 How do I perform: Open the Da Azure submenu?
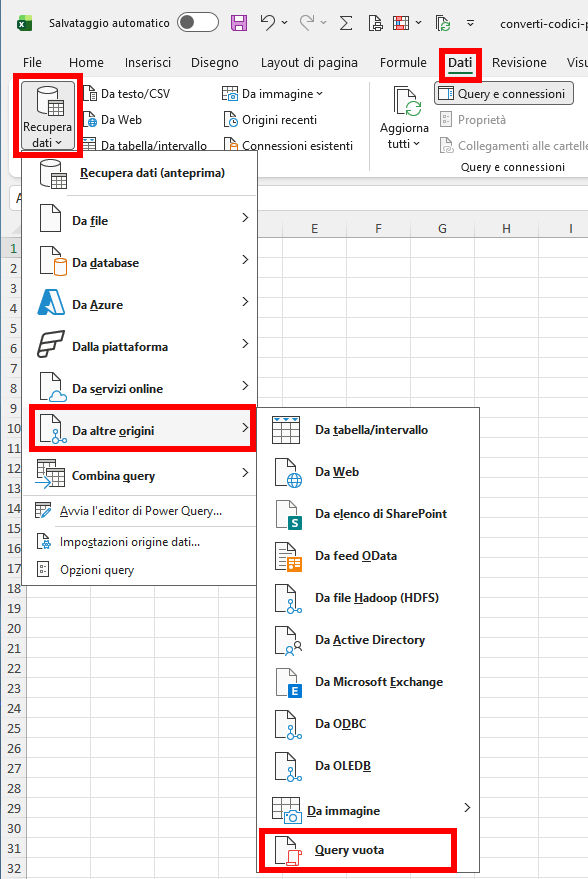click(140, 304)
